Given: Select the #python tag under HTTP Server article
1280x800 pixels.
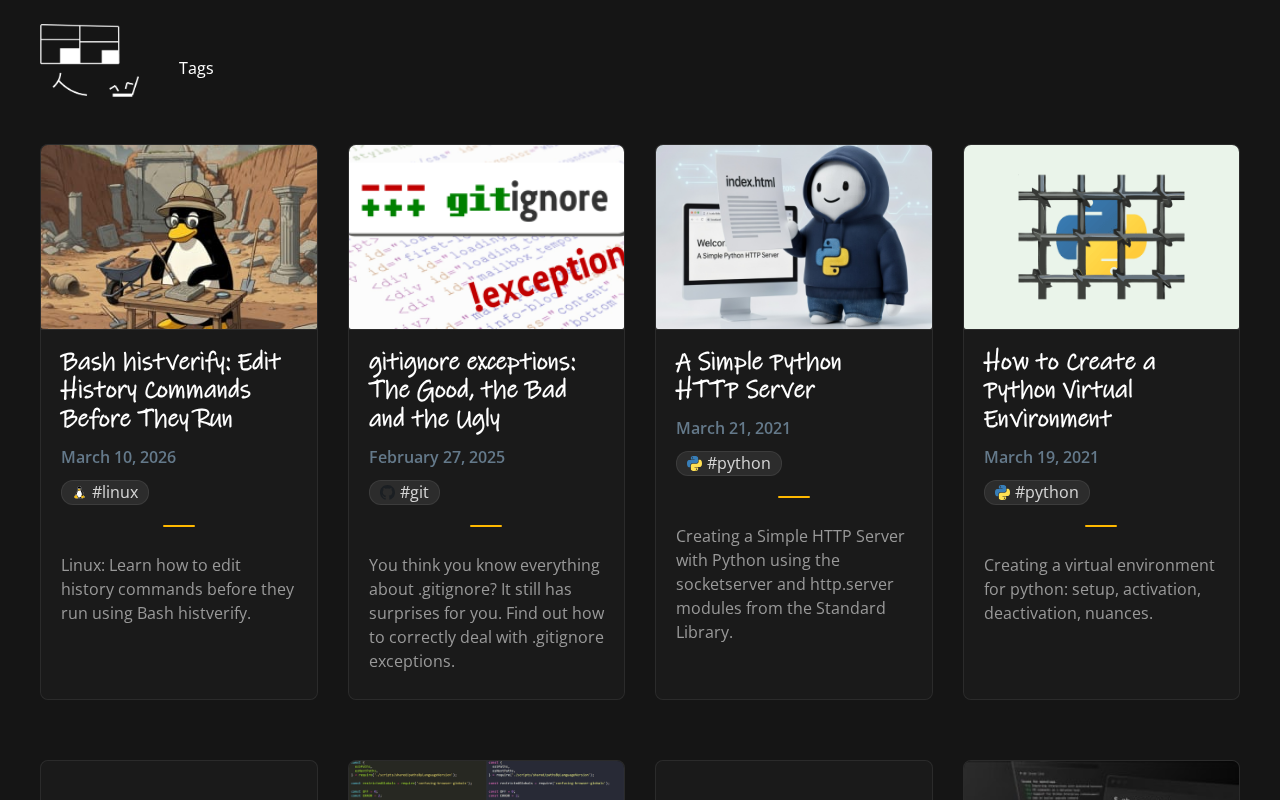Looking at the screenshot, I should pos(729,463).
